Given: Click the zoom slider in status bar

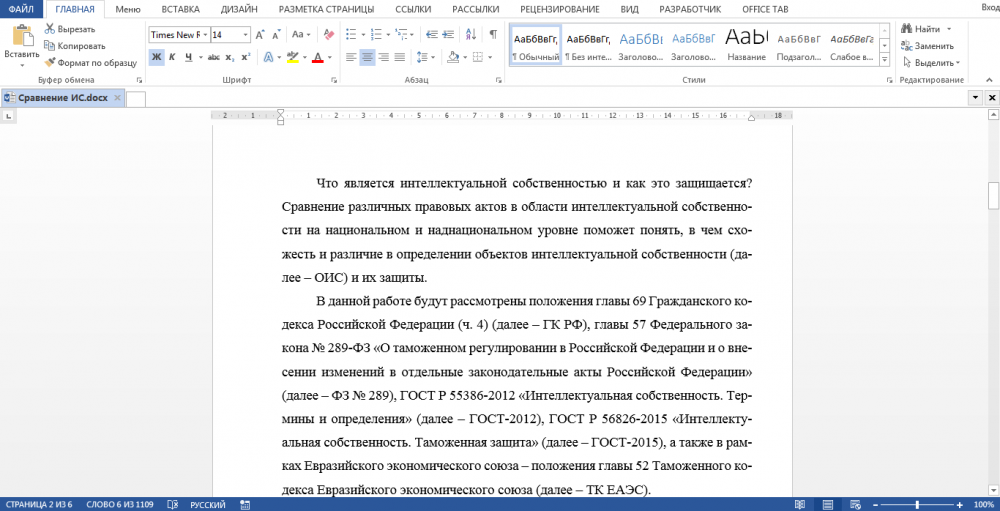Looking at the screenshot, I should point(916,505).
